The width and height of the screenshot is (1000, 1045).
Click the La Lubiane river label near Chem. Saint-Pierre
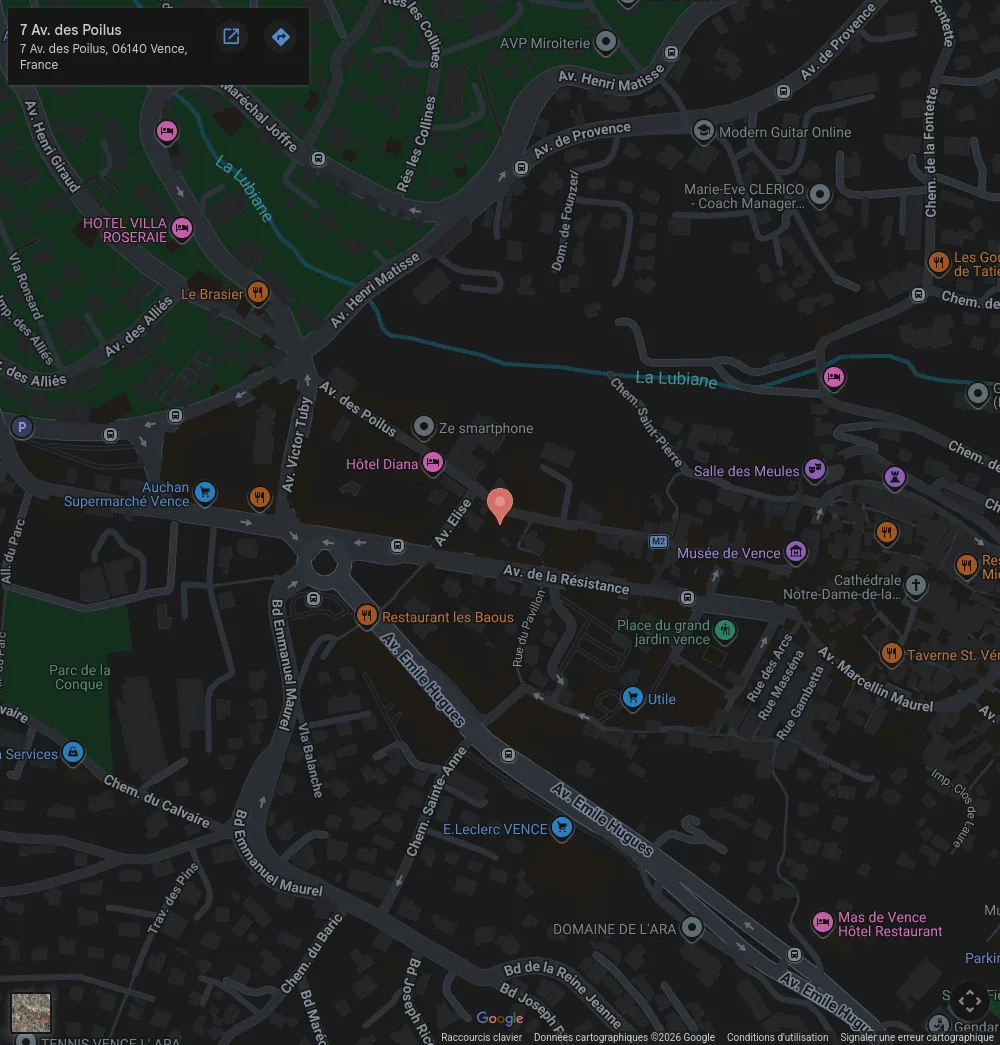[676, 379]
